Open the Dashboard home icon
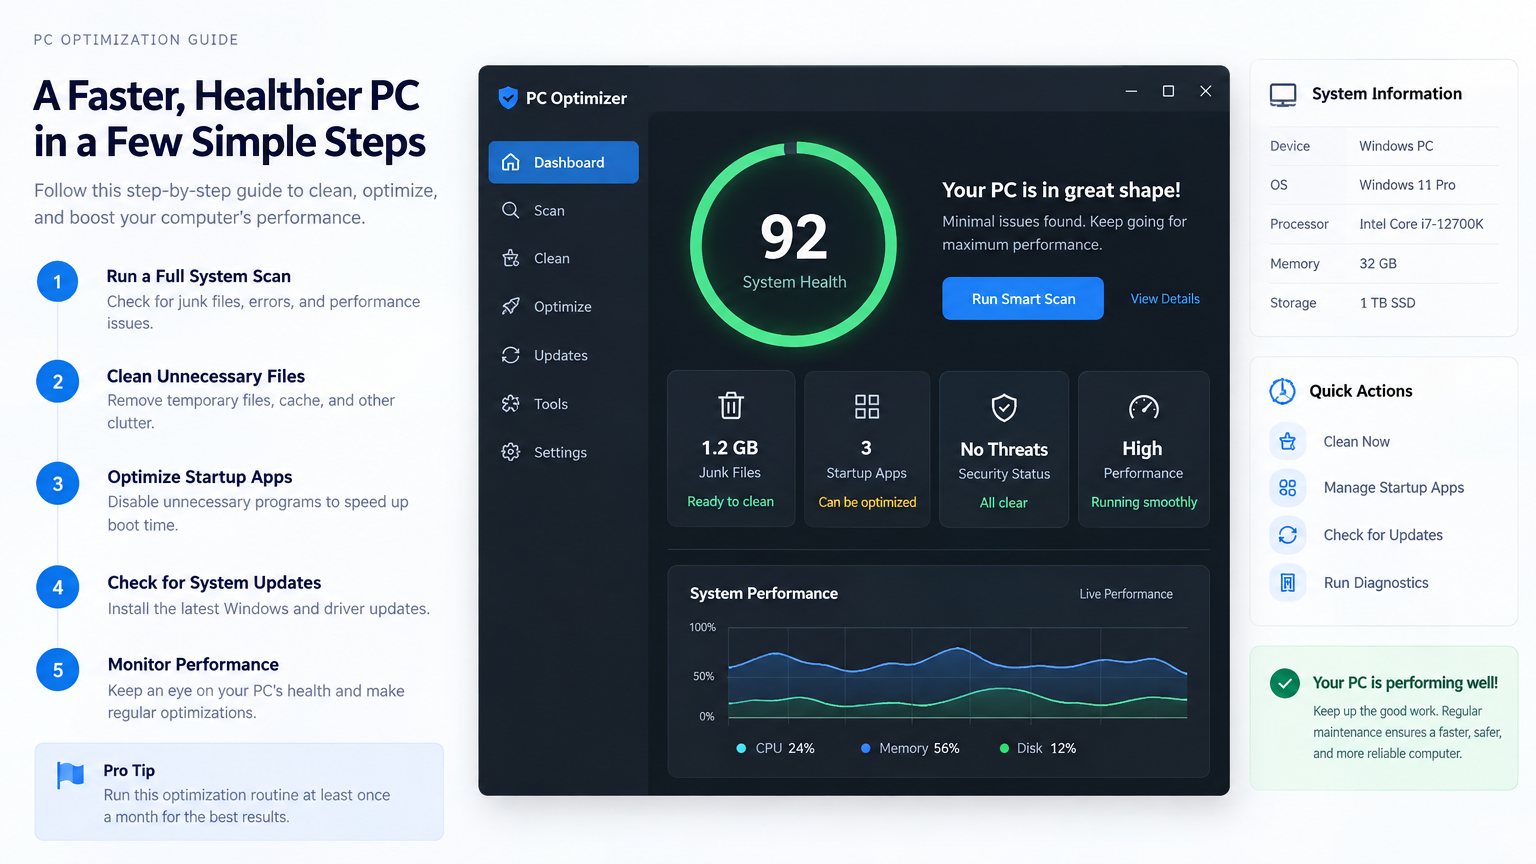Viewport: 1536px width, 864px height. pos(511,162)
